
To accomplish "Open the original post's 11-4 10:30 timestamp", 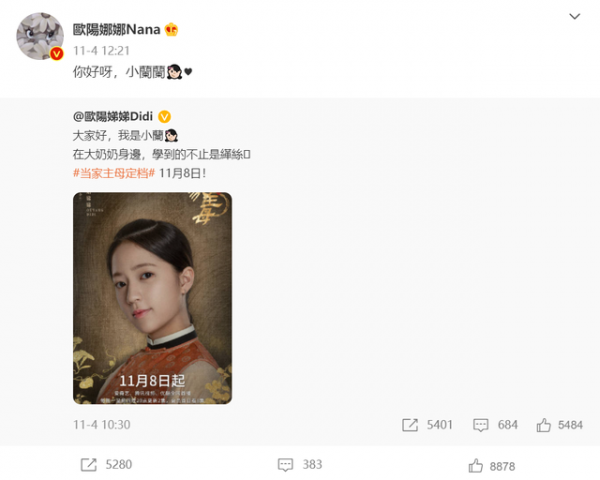I will [102, 424].
